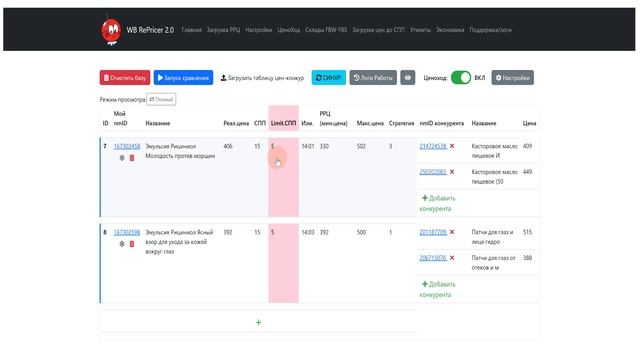Add competitor for product row 8
The image size is (640, 360).
[437, 289]
